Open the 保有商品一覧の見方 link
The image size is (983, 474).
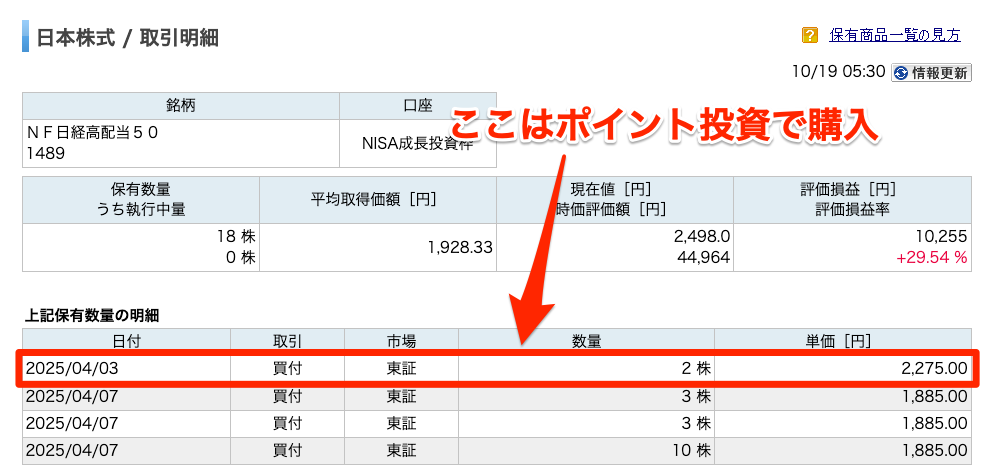895,35
